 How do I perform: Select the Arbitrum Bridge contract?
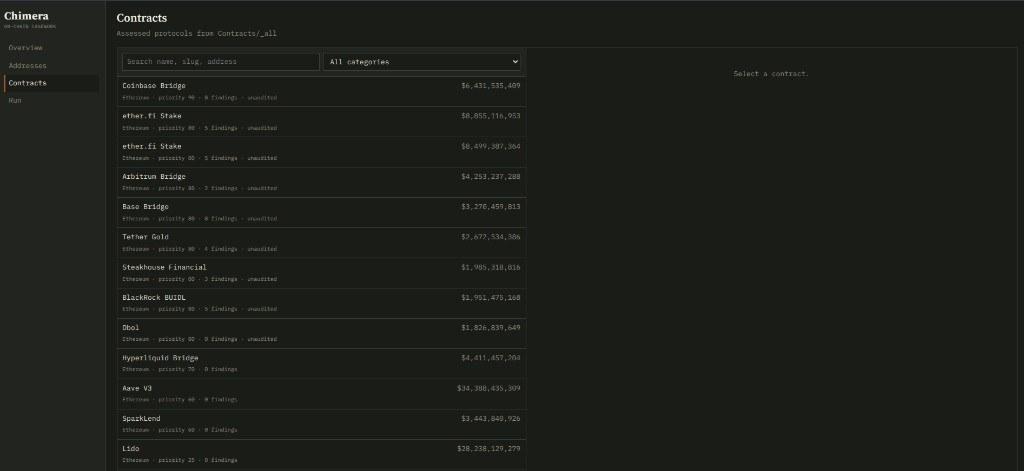point(321,182)
